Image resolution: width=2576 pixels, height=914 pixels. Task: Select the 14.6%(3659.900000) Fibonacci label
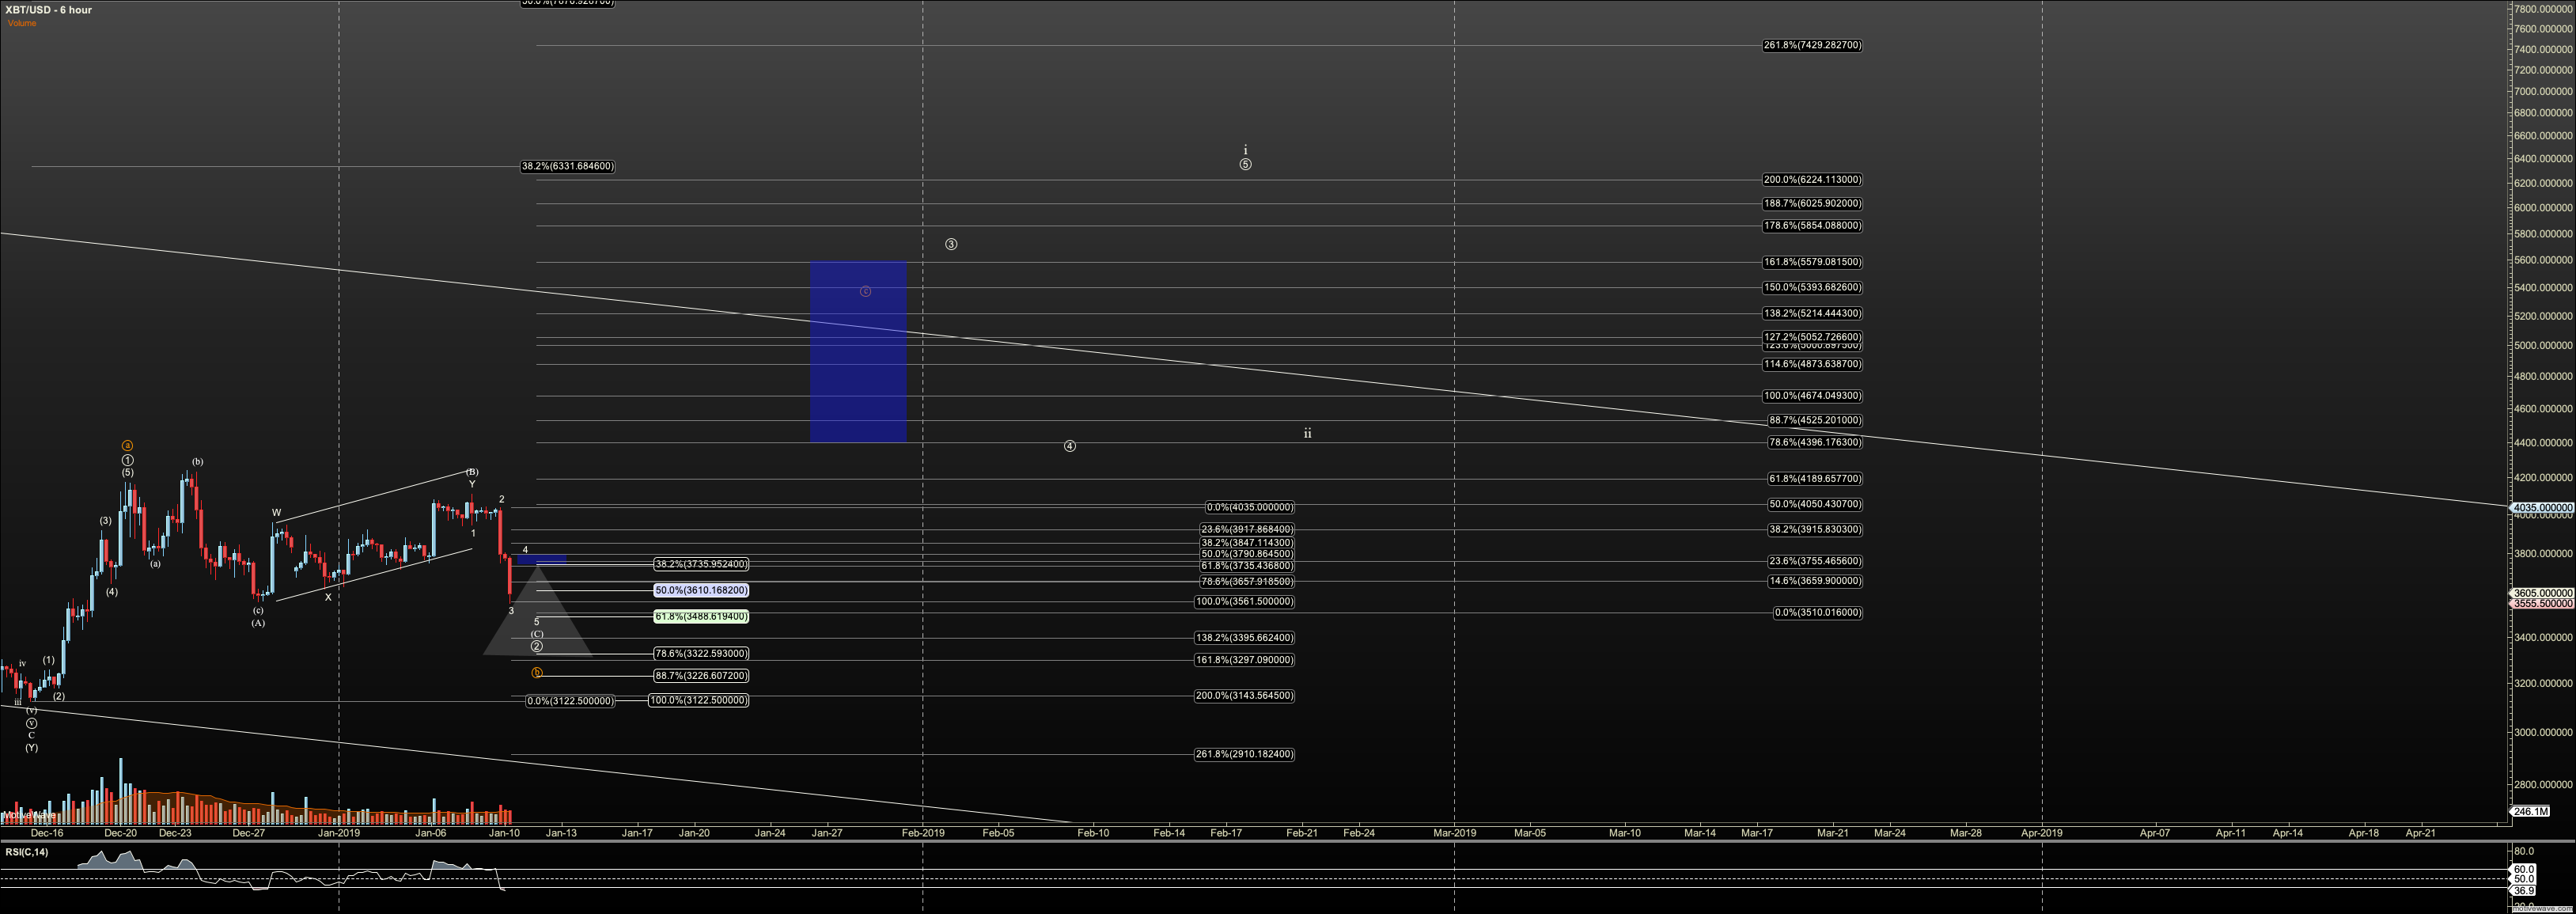(x=1815, y=581)
